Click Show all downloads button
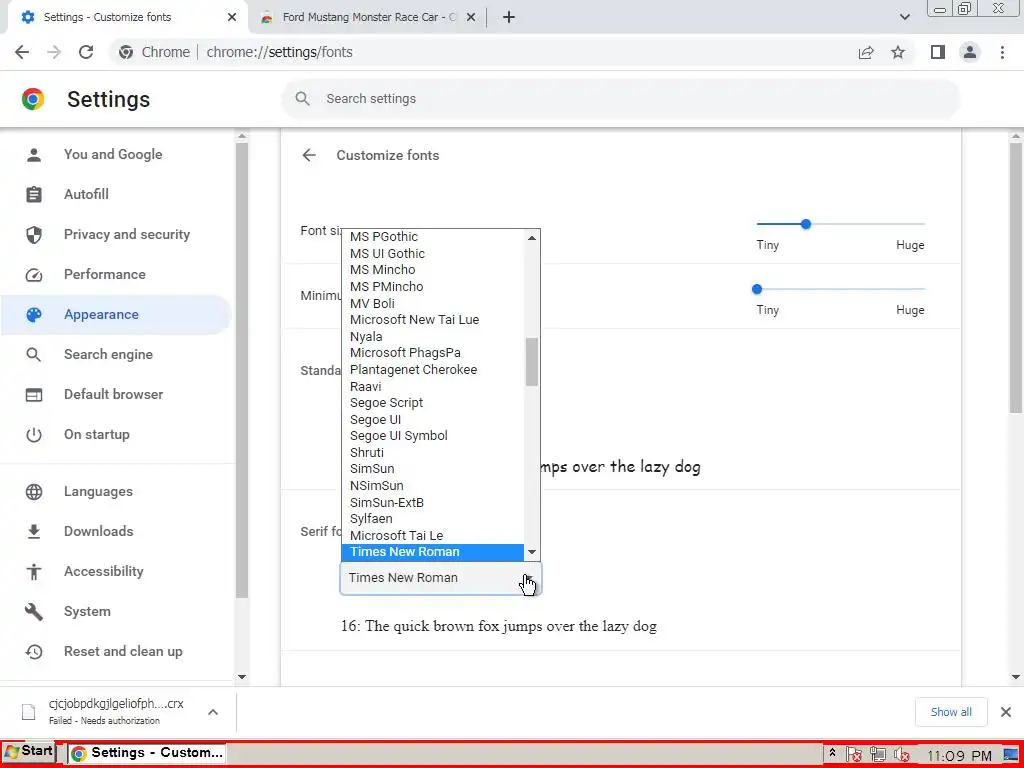Image resolution: width=1024 pixels, height=768 pixels. coord(951,712)
